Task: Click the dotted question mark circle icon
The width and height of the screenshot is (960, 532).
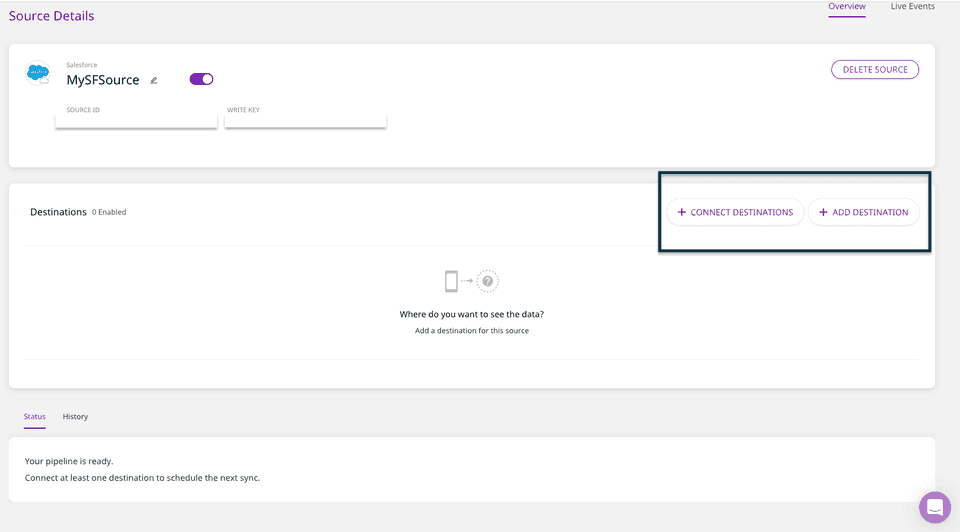Action: tap(487, 282)
